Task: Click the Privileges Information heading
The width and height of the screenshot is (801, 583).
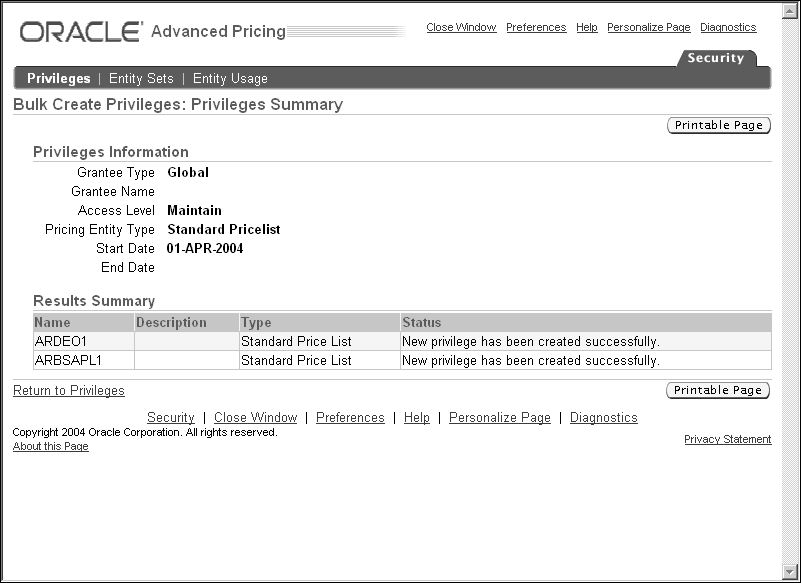Action: click(x=111, y=152)
